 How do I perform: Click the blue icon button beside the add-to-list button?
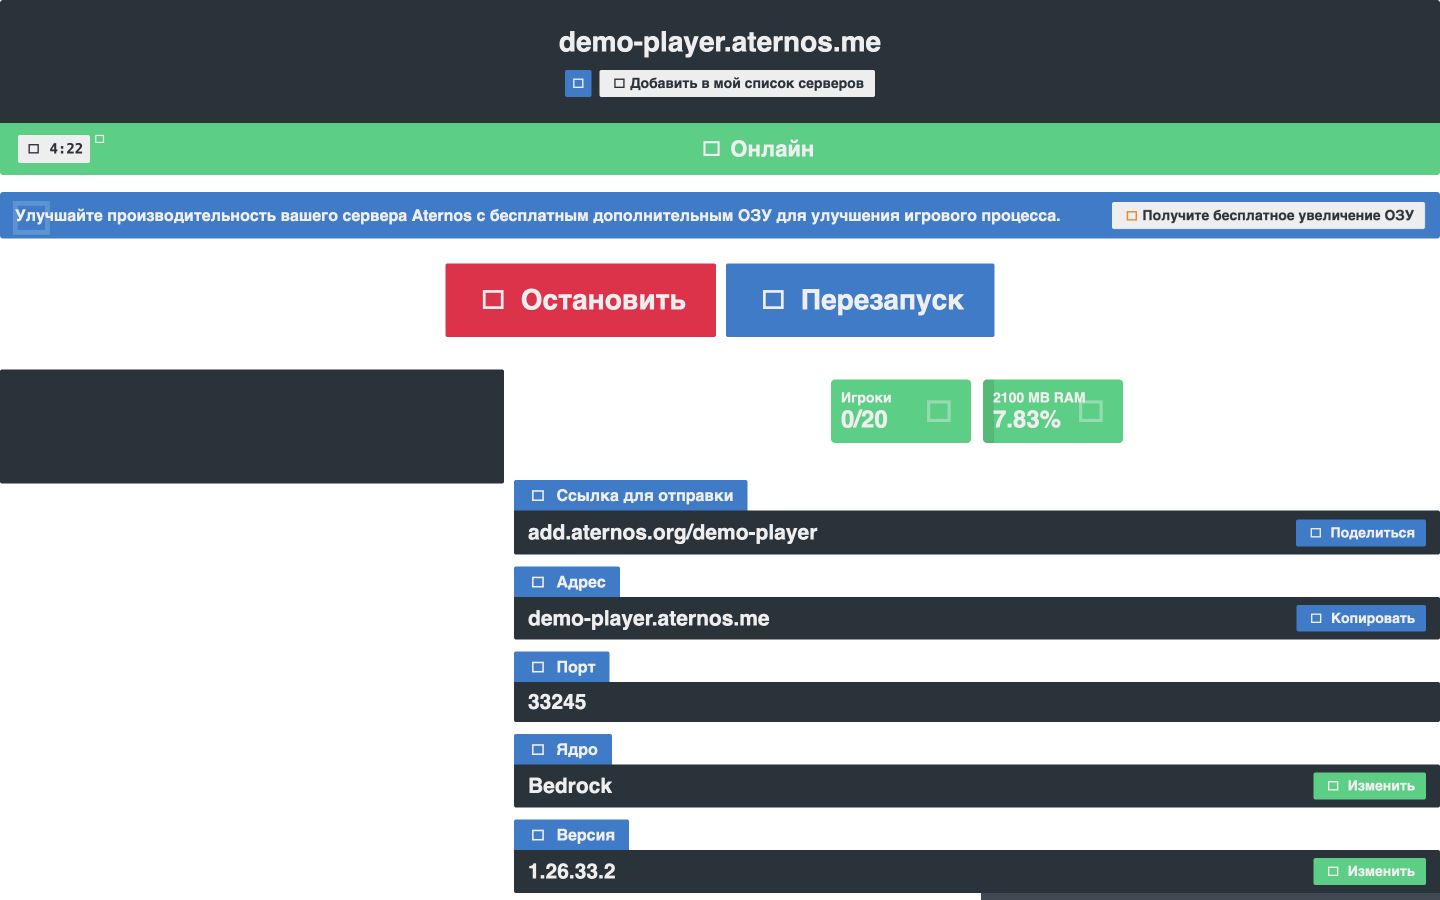pos(578,83)
